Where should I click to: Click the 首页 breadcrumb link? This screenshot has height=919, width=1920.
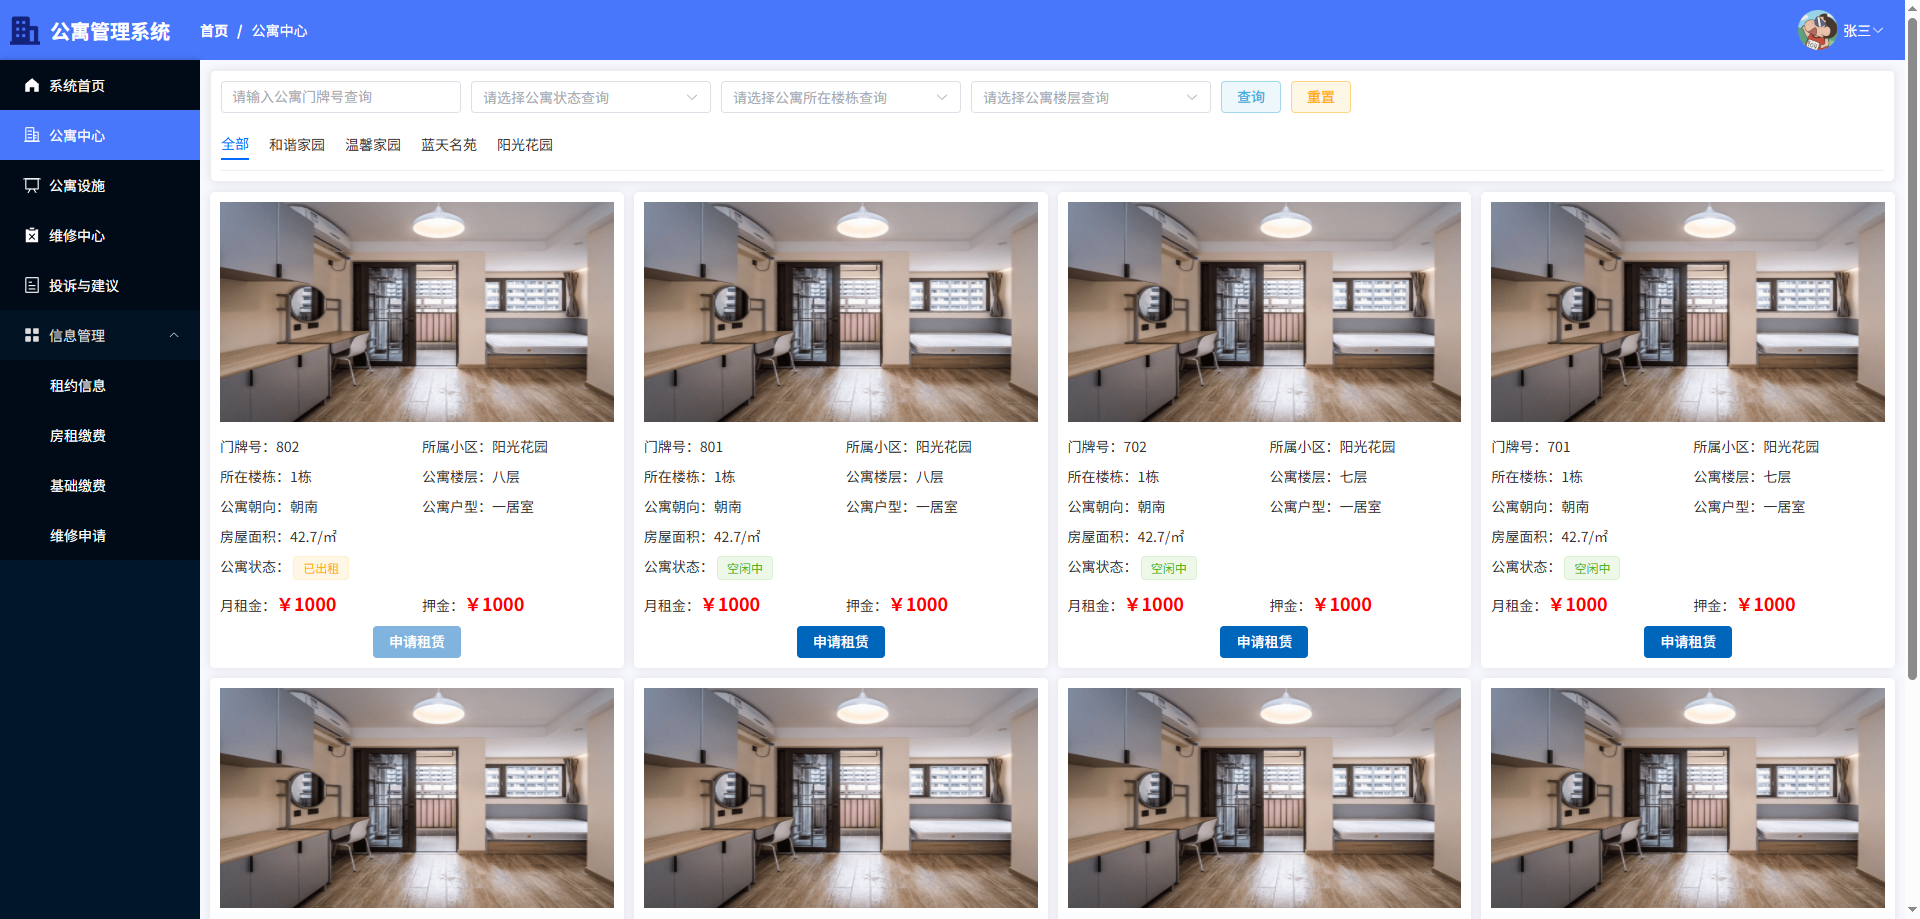[x=214, y=31]
